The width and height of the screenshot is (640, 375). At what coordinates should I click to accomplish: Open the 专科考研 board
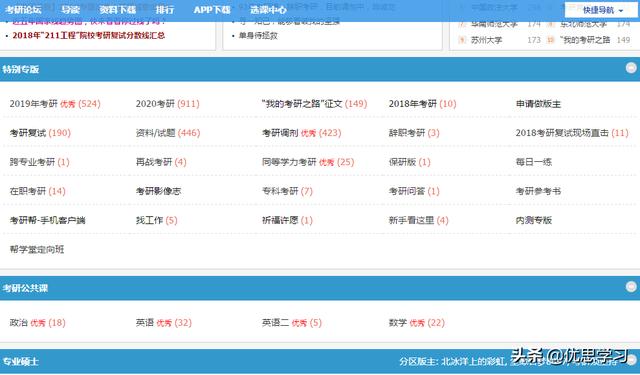point(280,191)
